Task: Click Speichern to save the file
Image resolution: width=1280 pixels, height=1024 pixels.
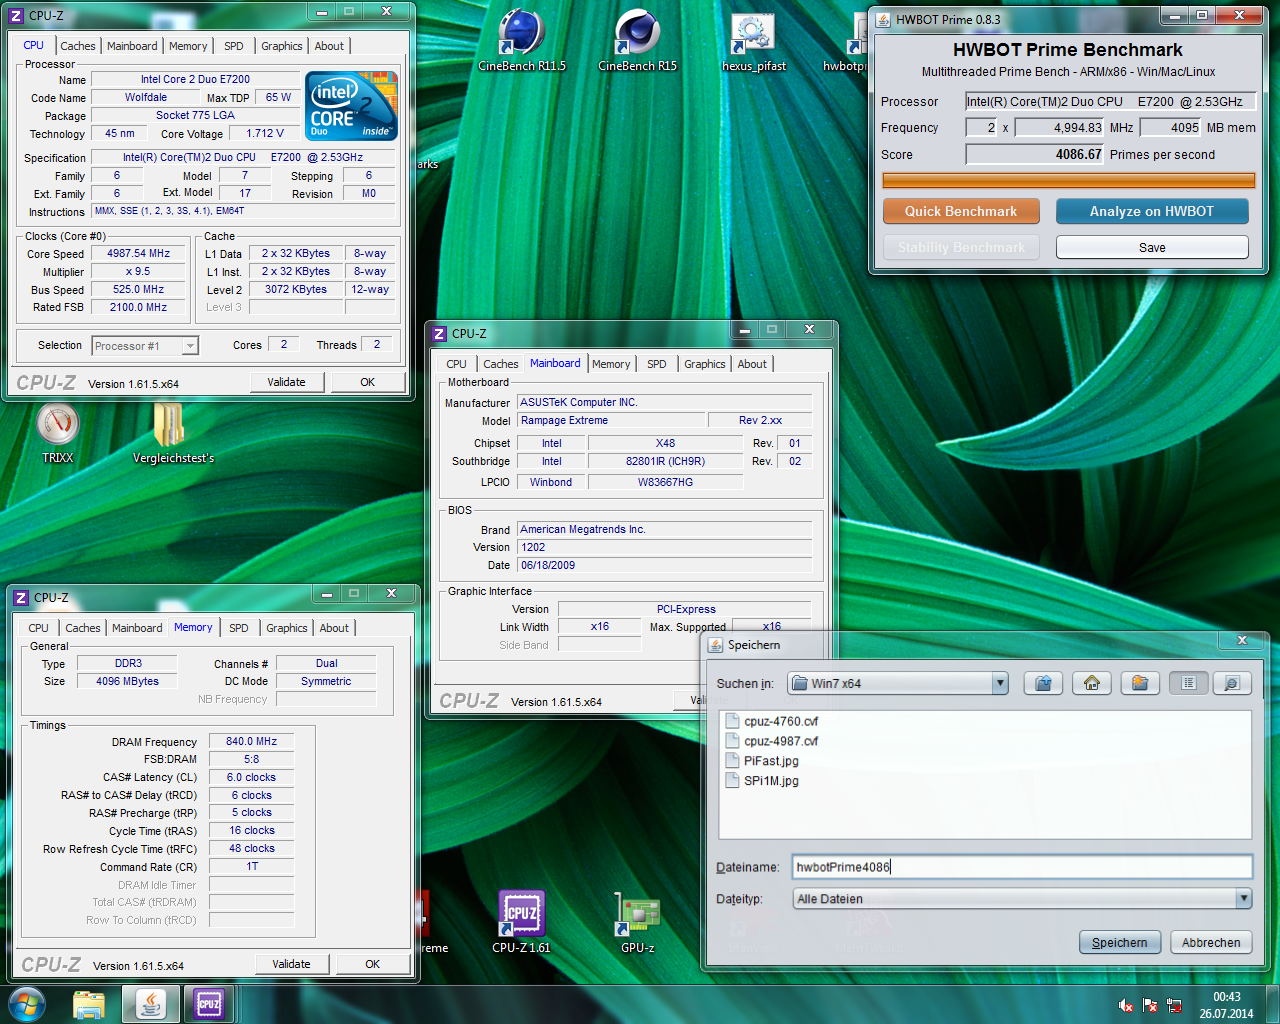Action: (1120, 942)
